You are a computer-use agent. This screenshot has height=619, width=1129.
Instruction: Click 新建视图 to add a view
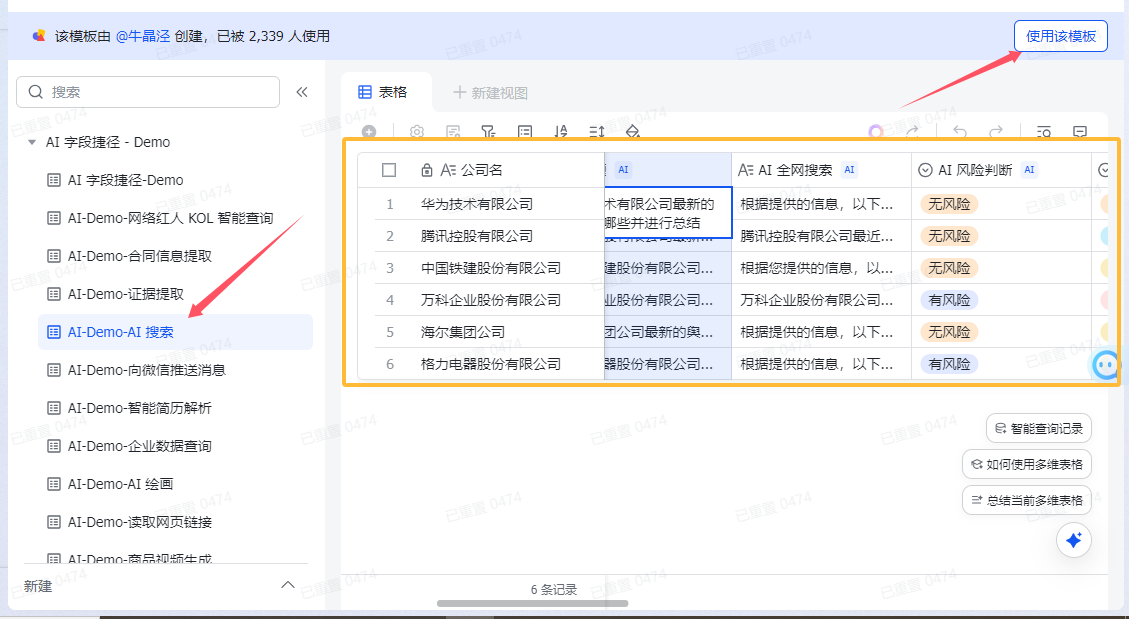490,93
